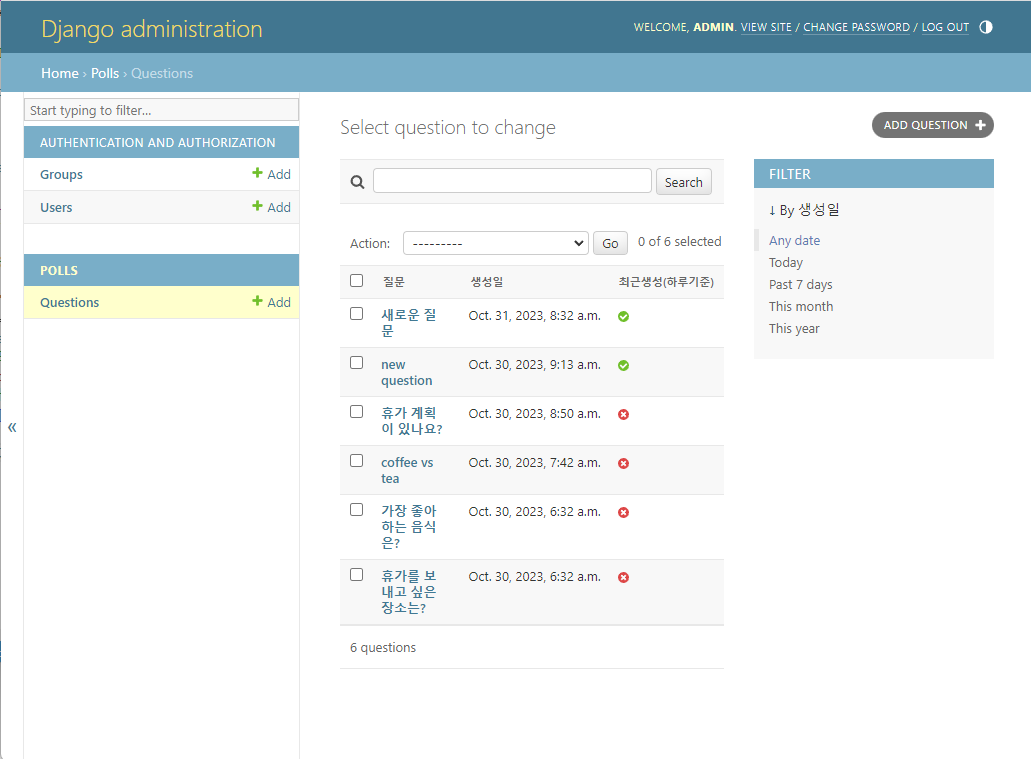Open the new question entry
1031x759 pixels.
pos(406,372)
